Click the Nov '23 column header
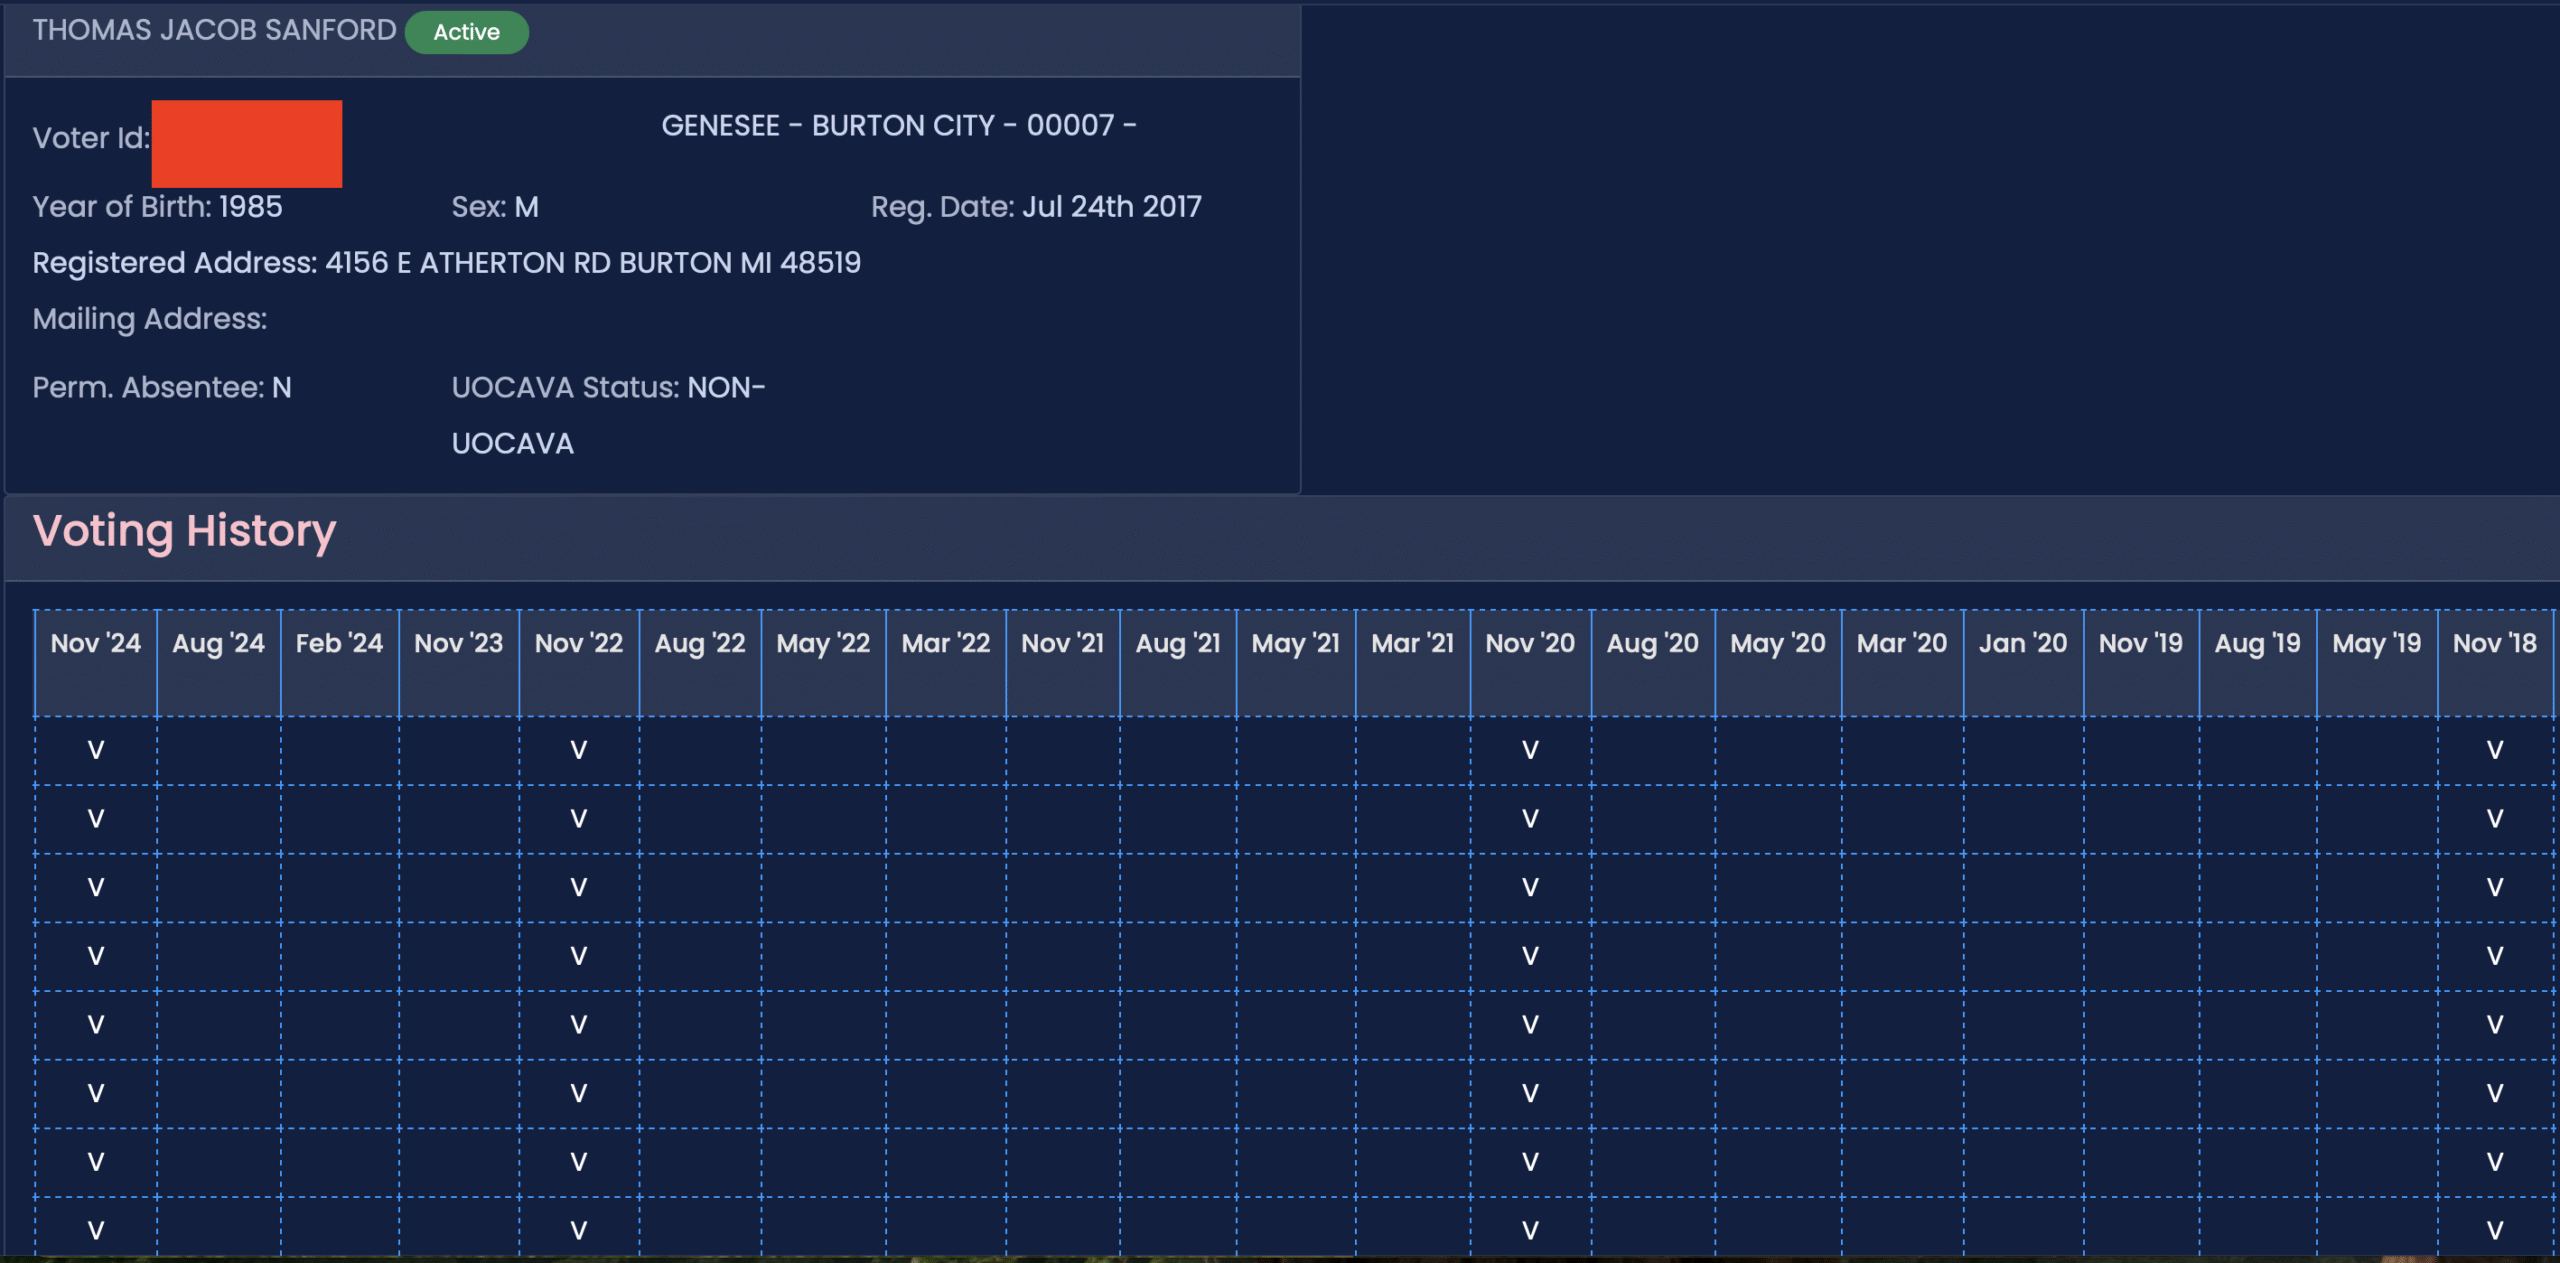 pyautogui.click(x=459, y=663)
